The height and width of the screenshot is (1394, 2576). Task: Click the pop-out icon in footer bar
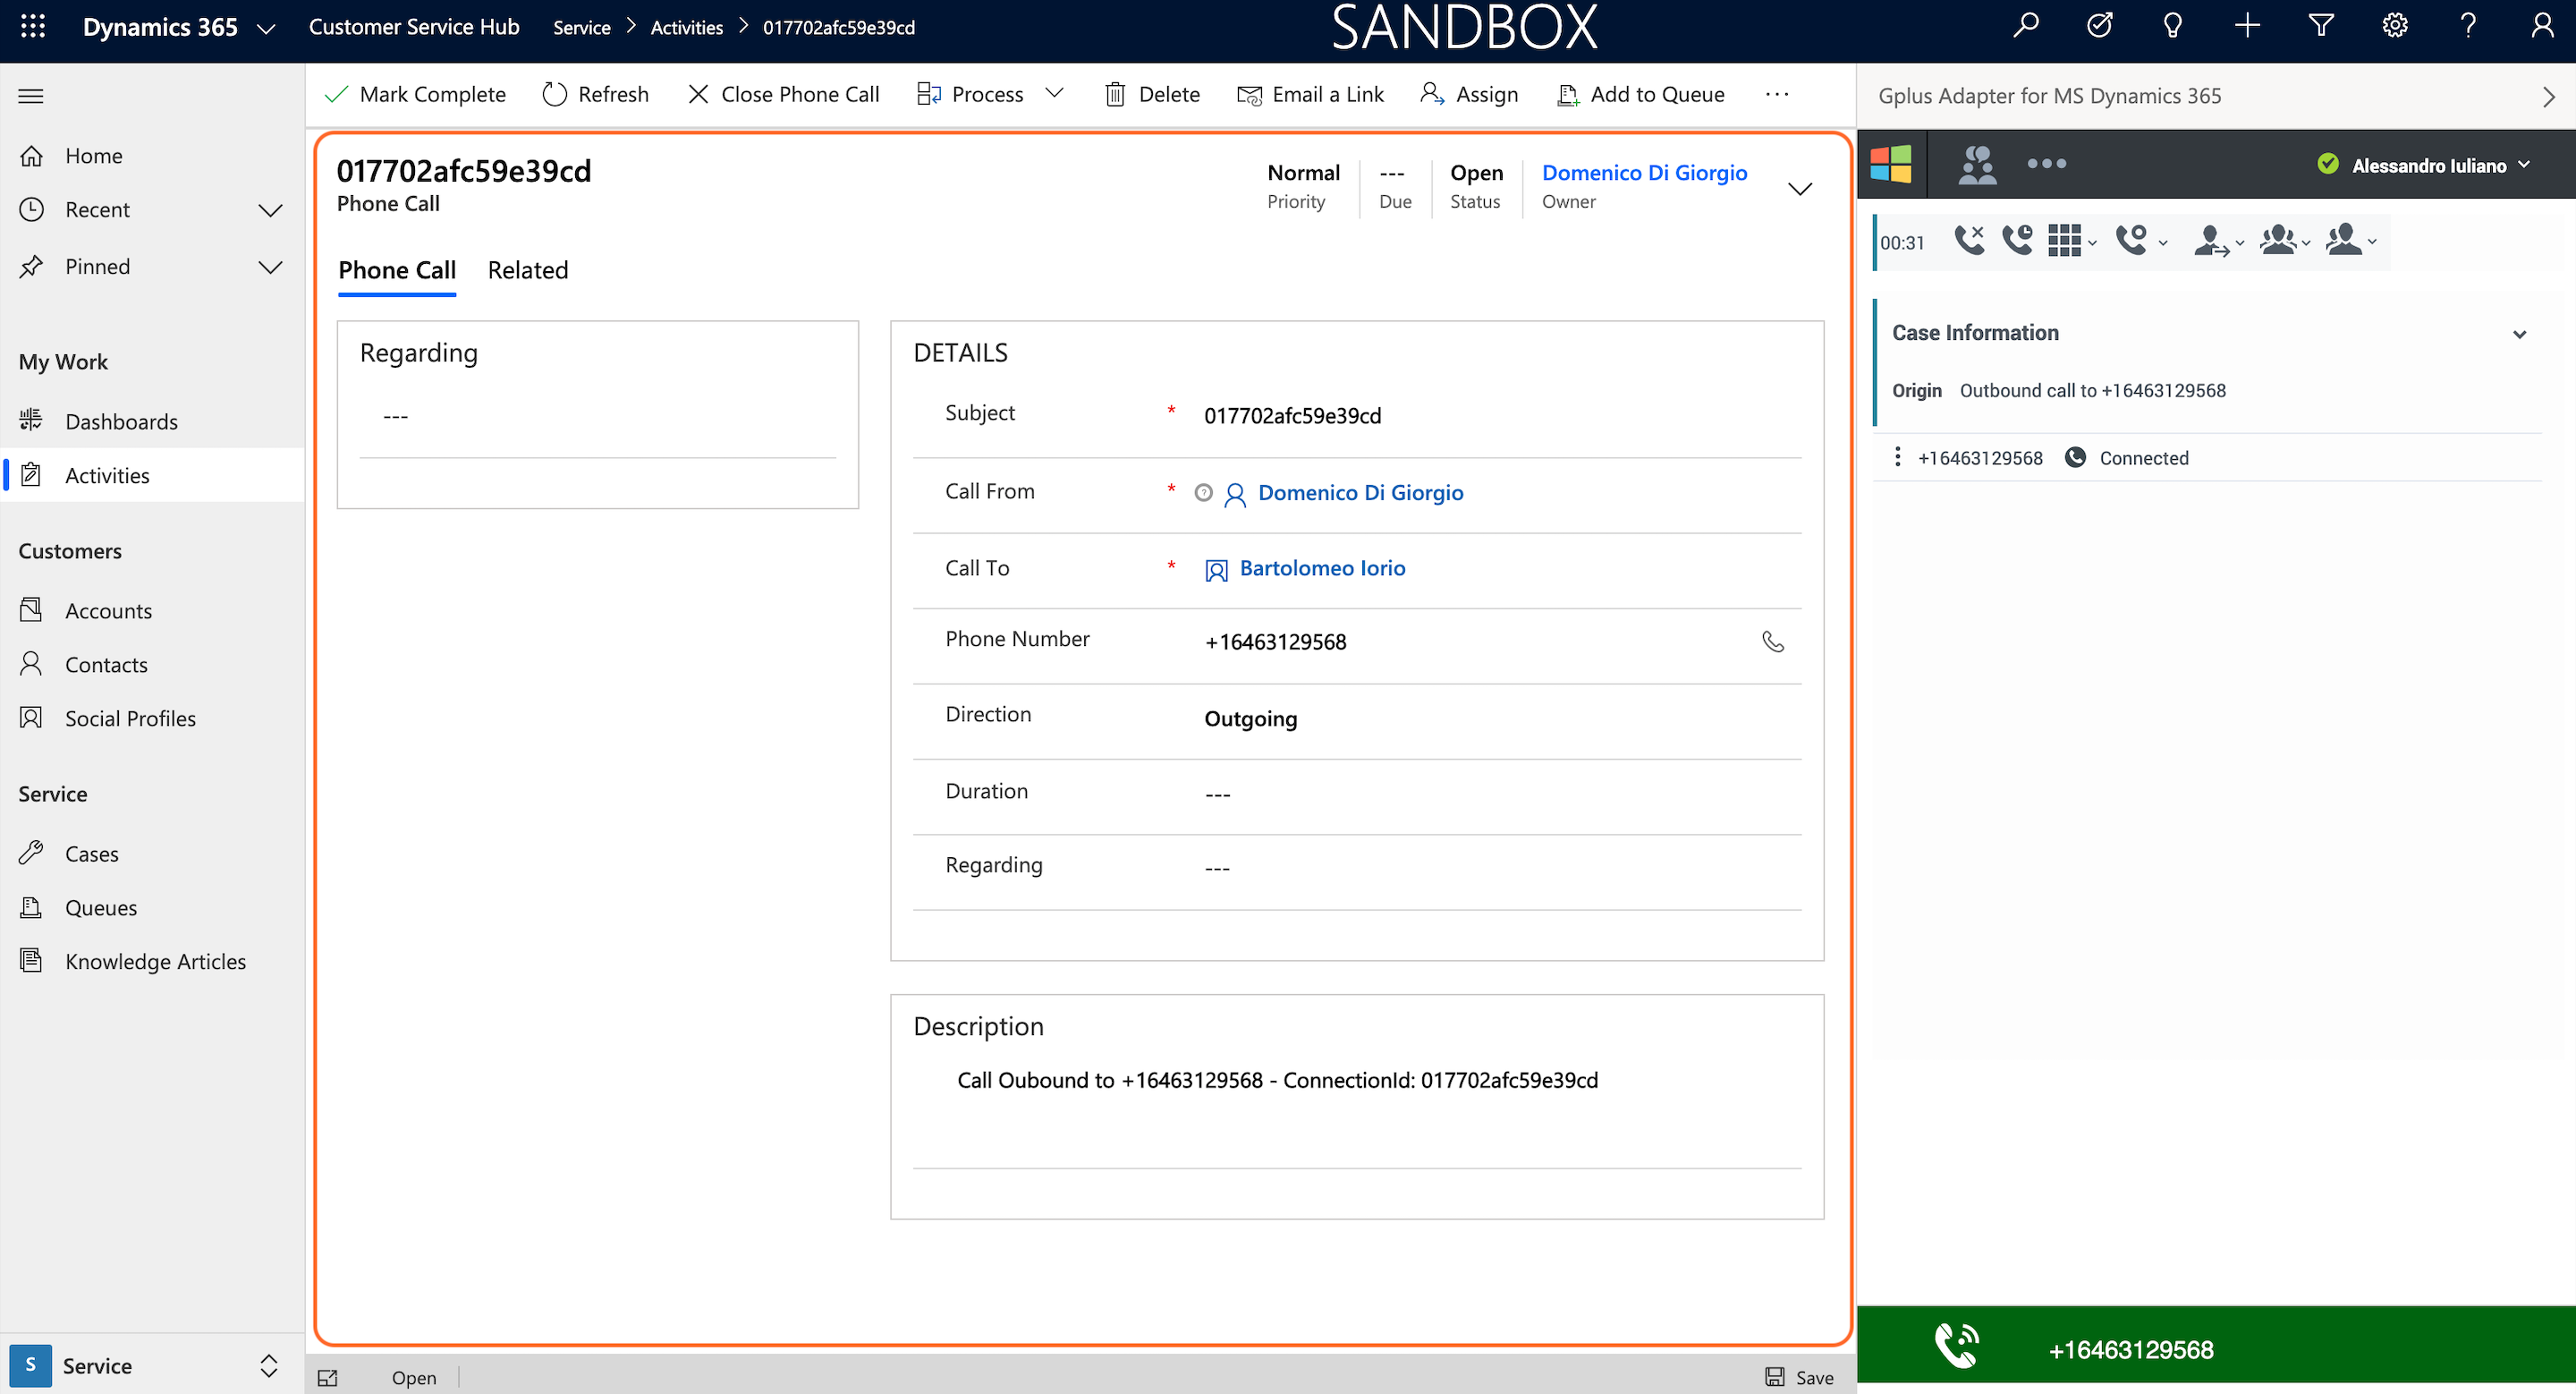(328, 1377)
